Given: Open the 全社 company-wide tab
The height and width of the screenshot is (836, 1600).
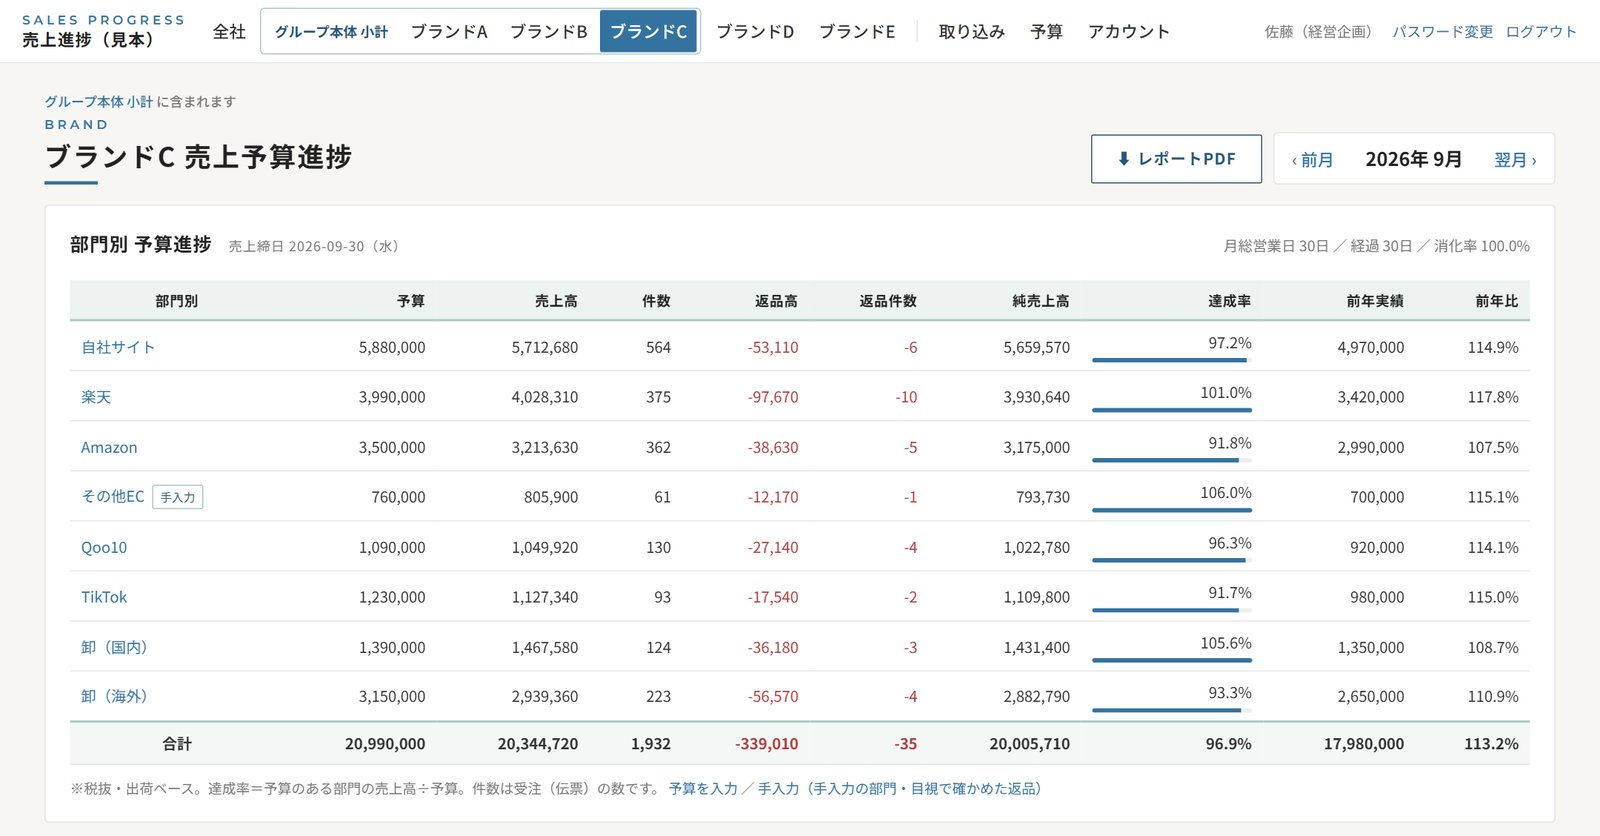Looking at the screenshot, I should pyautogui.click(x=229, y=32).
